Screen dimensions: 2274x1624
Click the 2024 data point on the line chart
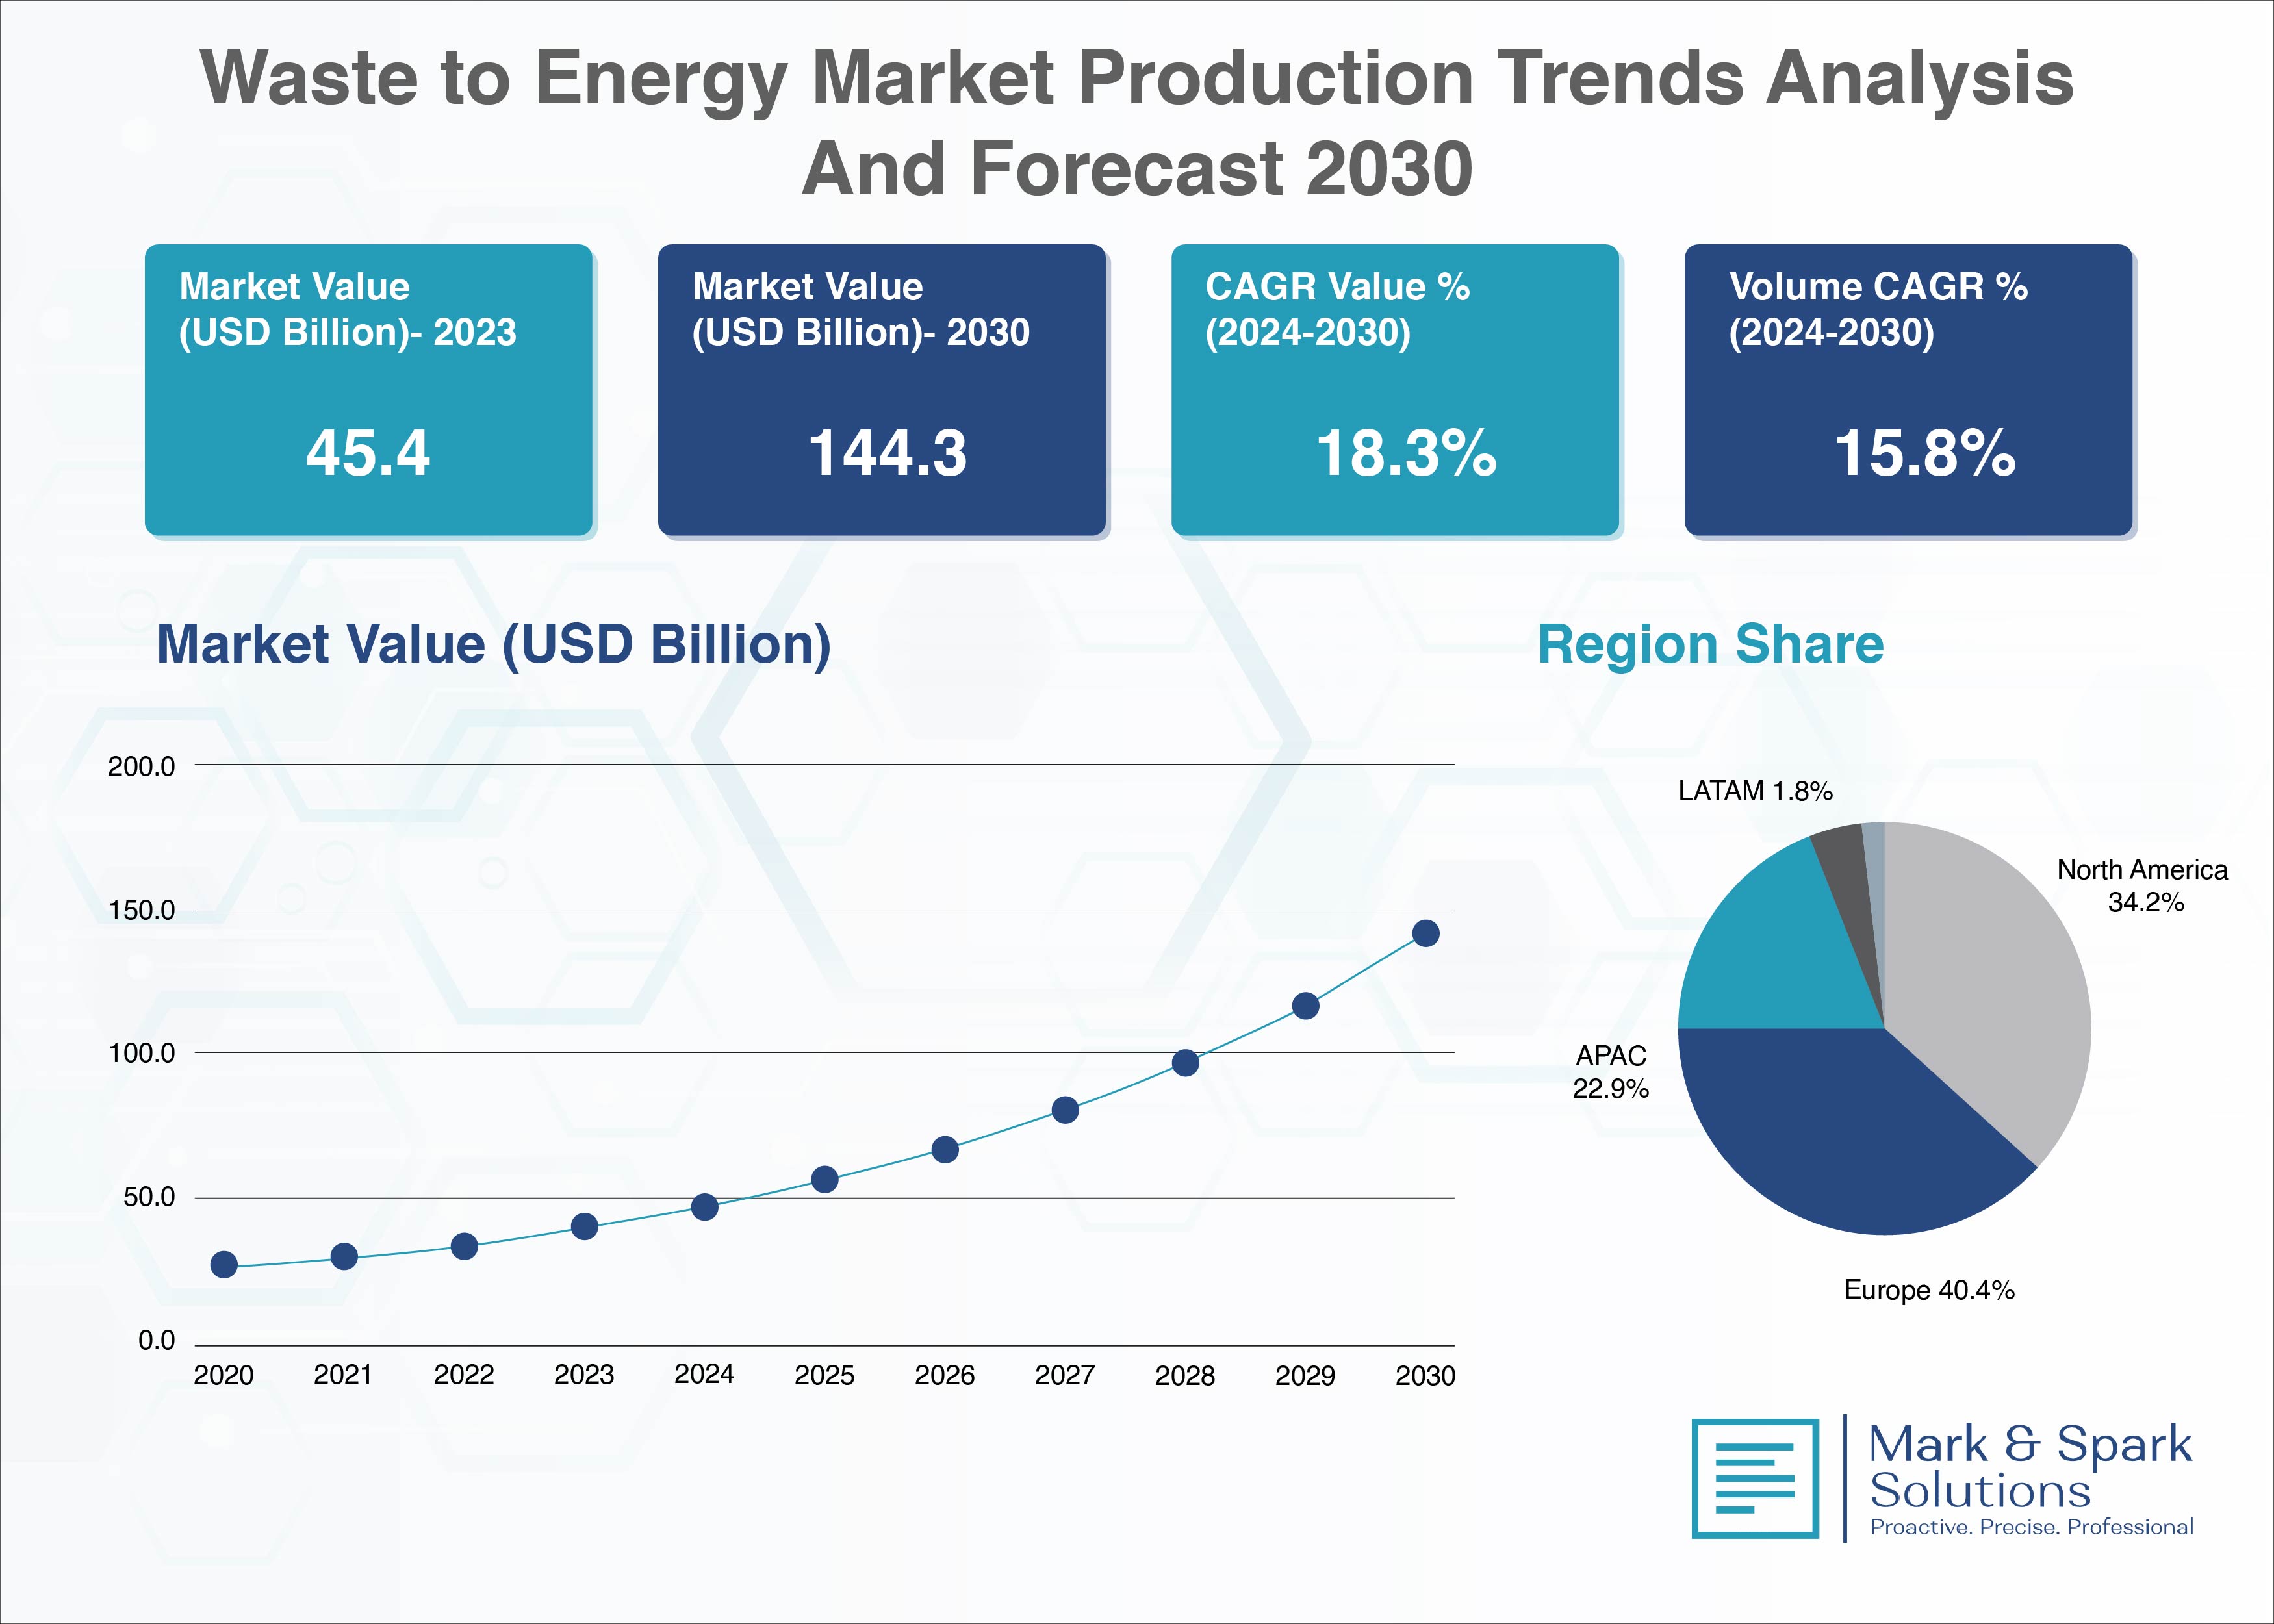tap(705, 1207)
